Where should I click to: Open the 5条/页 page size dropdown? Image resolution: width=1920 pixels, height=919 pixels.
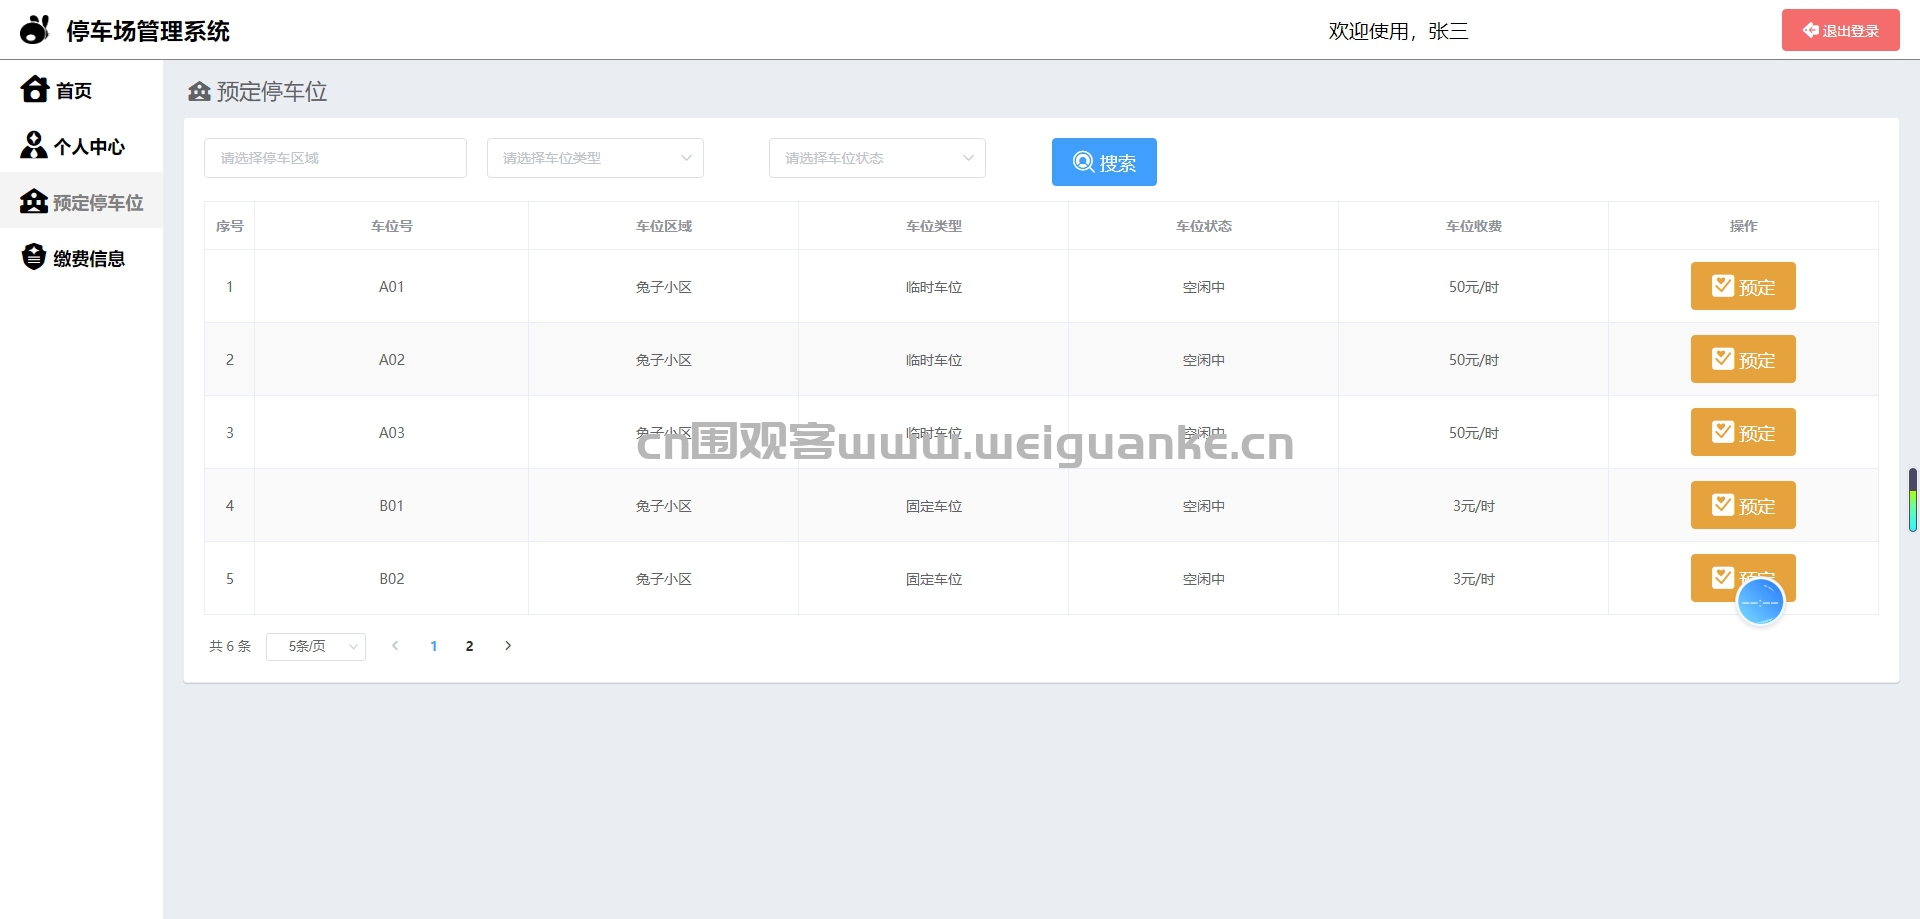point(316,646)
